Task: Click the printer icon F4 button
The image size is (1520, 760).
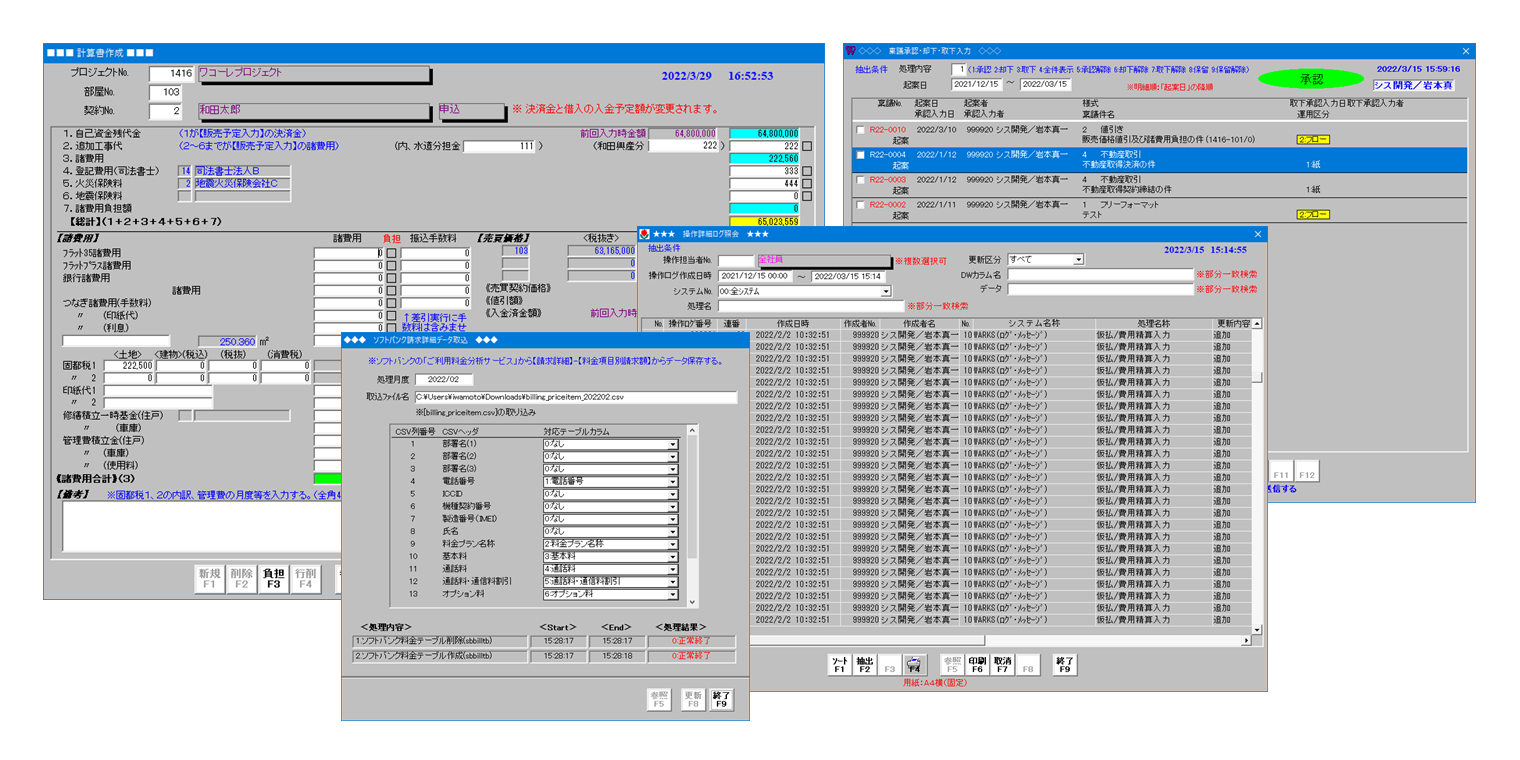Action: pyautogui.click(x=914, y=665)
